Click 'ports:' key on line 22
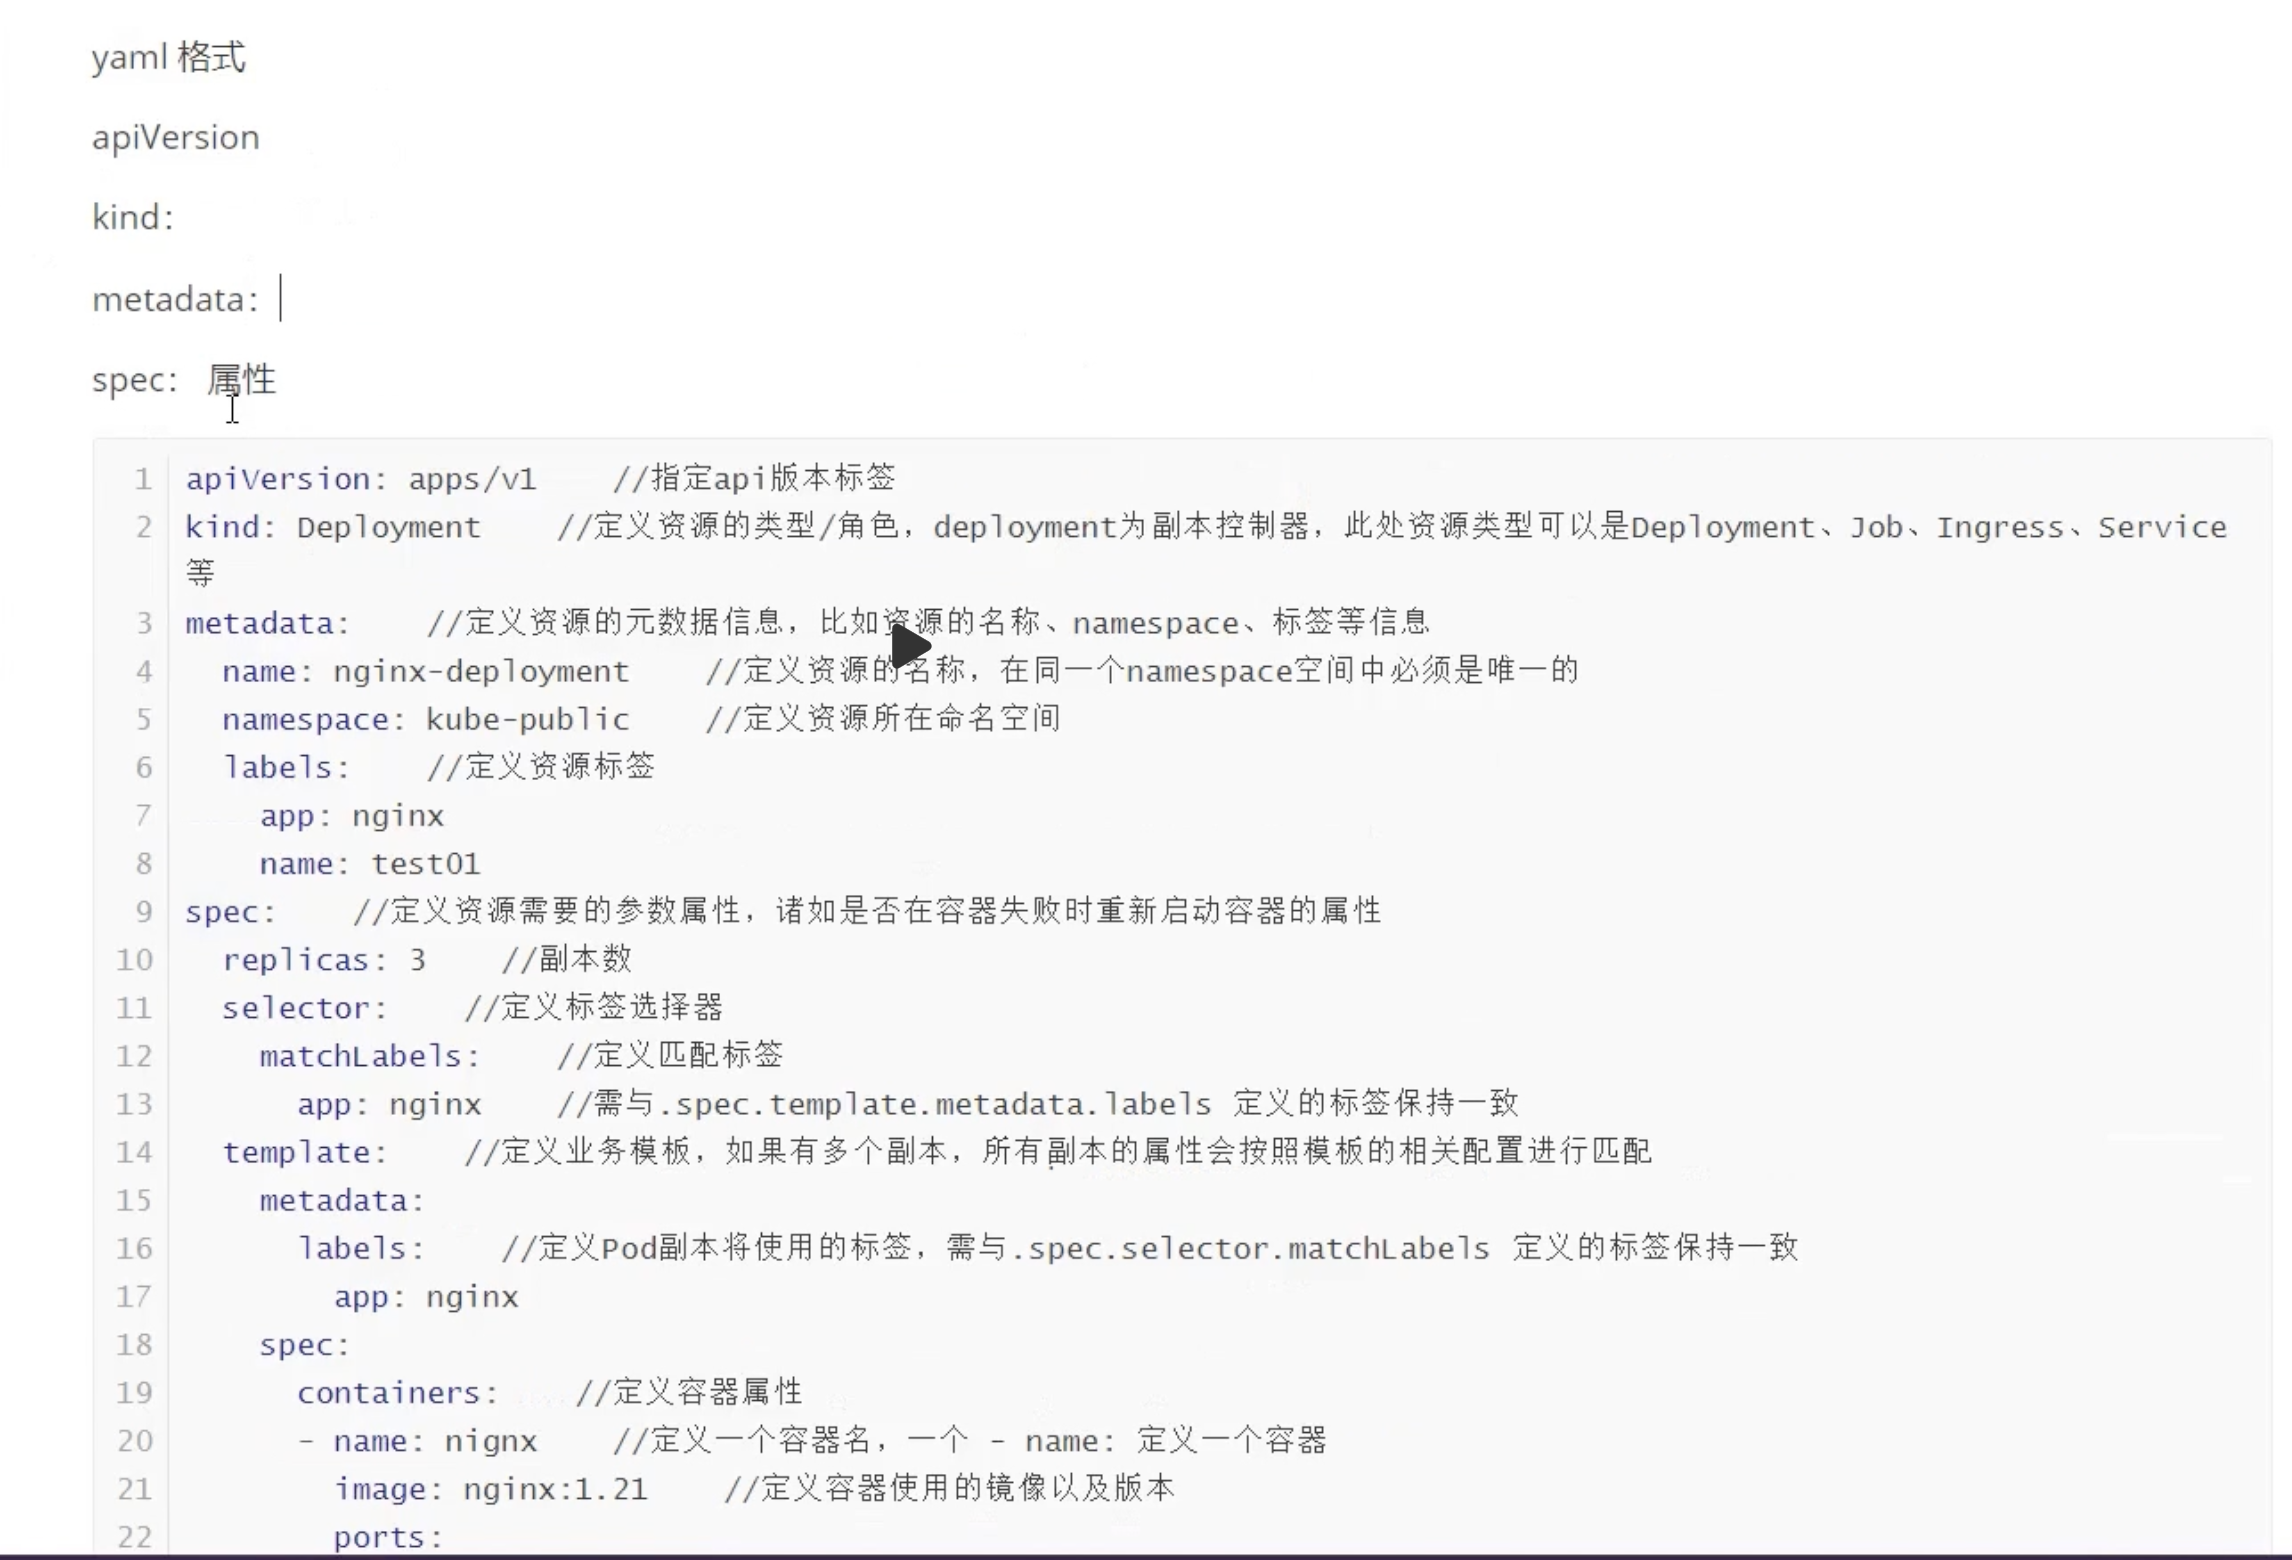The image size is (2292, 1560). click(389, 1537)
